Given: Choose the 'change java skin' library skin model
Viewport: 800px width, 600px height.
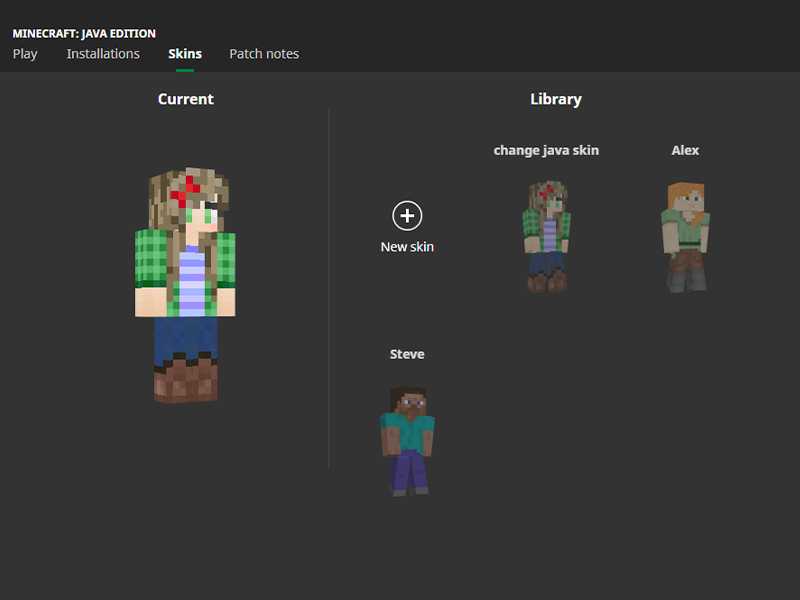Looking at the screenshot, I should (546, 237).
